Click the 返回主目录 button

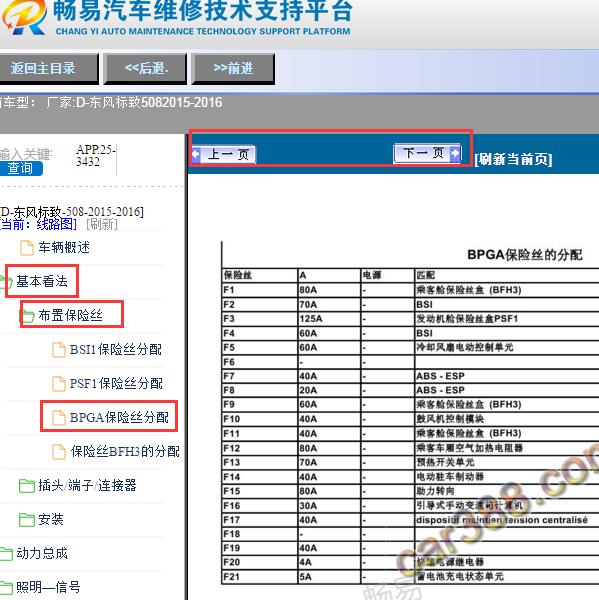[x=48, y=68]
